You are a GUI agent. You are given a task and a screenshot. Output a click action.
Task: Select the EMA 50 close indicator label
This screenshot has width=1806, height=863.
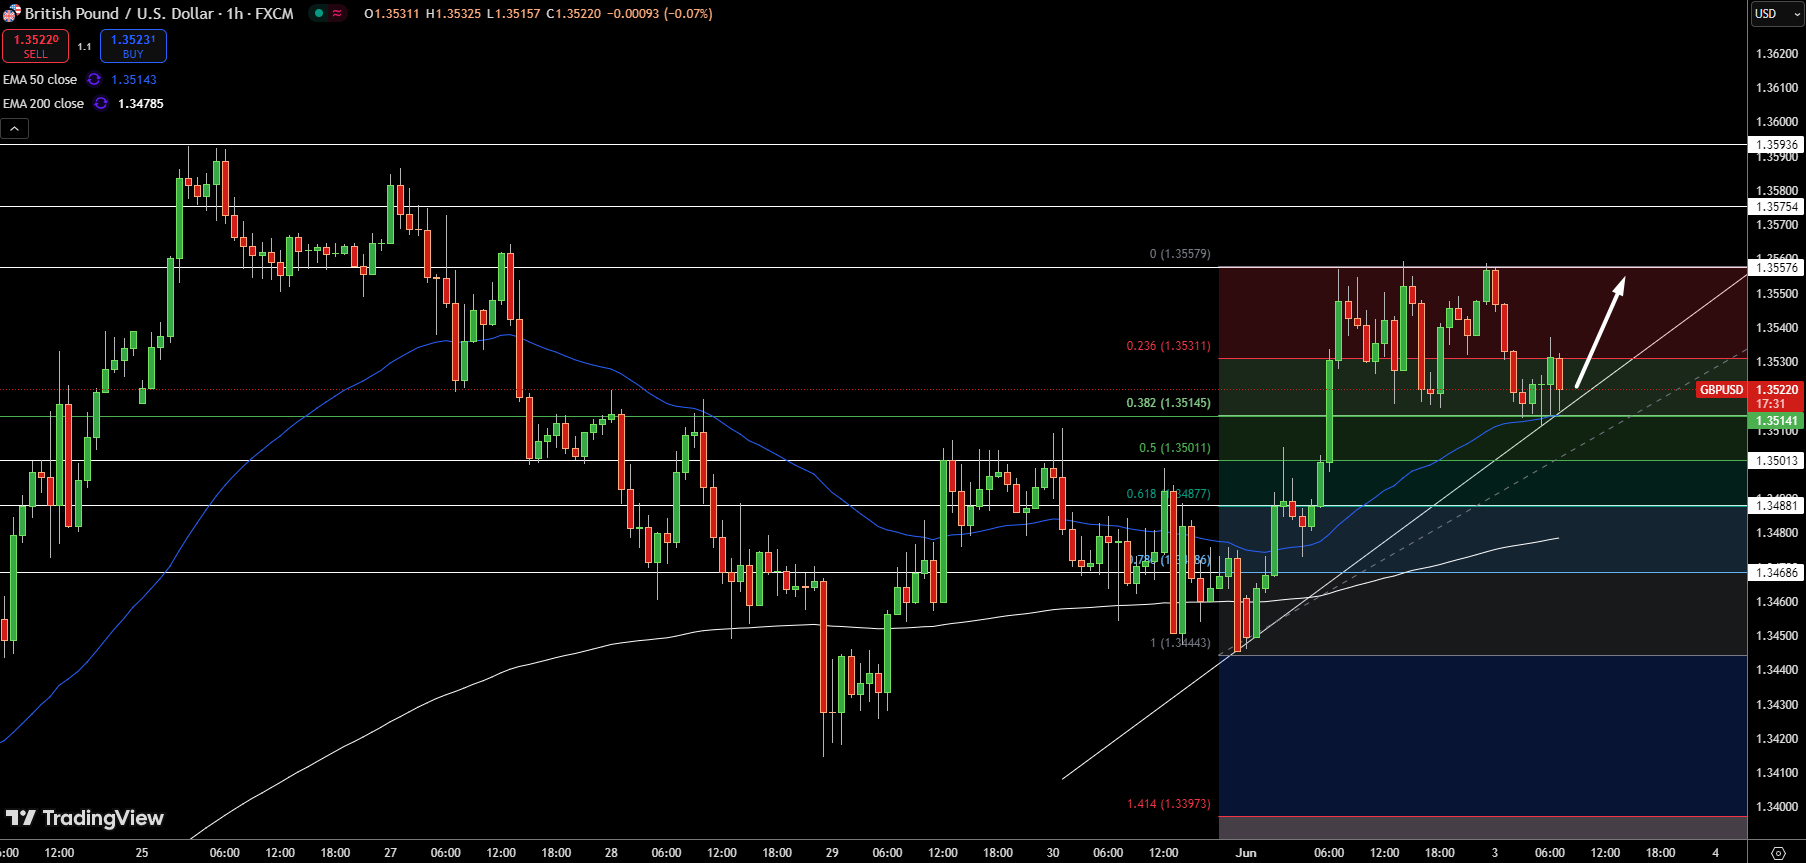click(x=40, y=79)
